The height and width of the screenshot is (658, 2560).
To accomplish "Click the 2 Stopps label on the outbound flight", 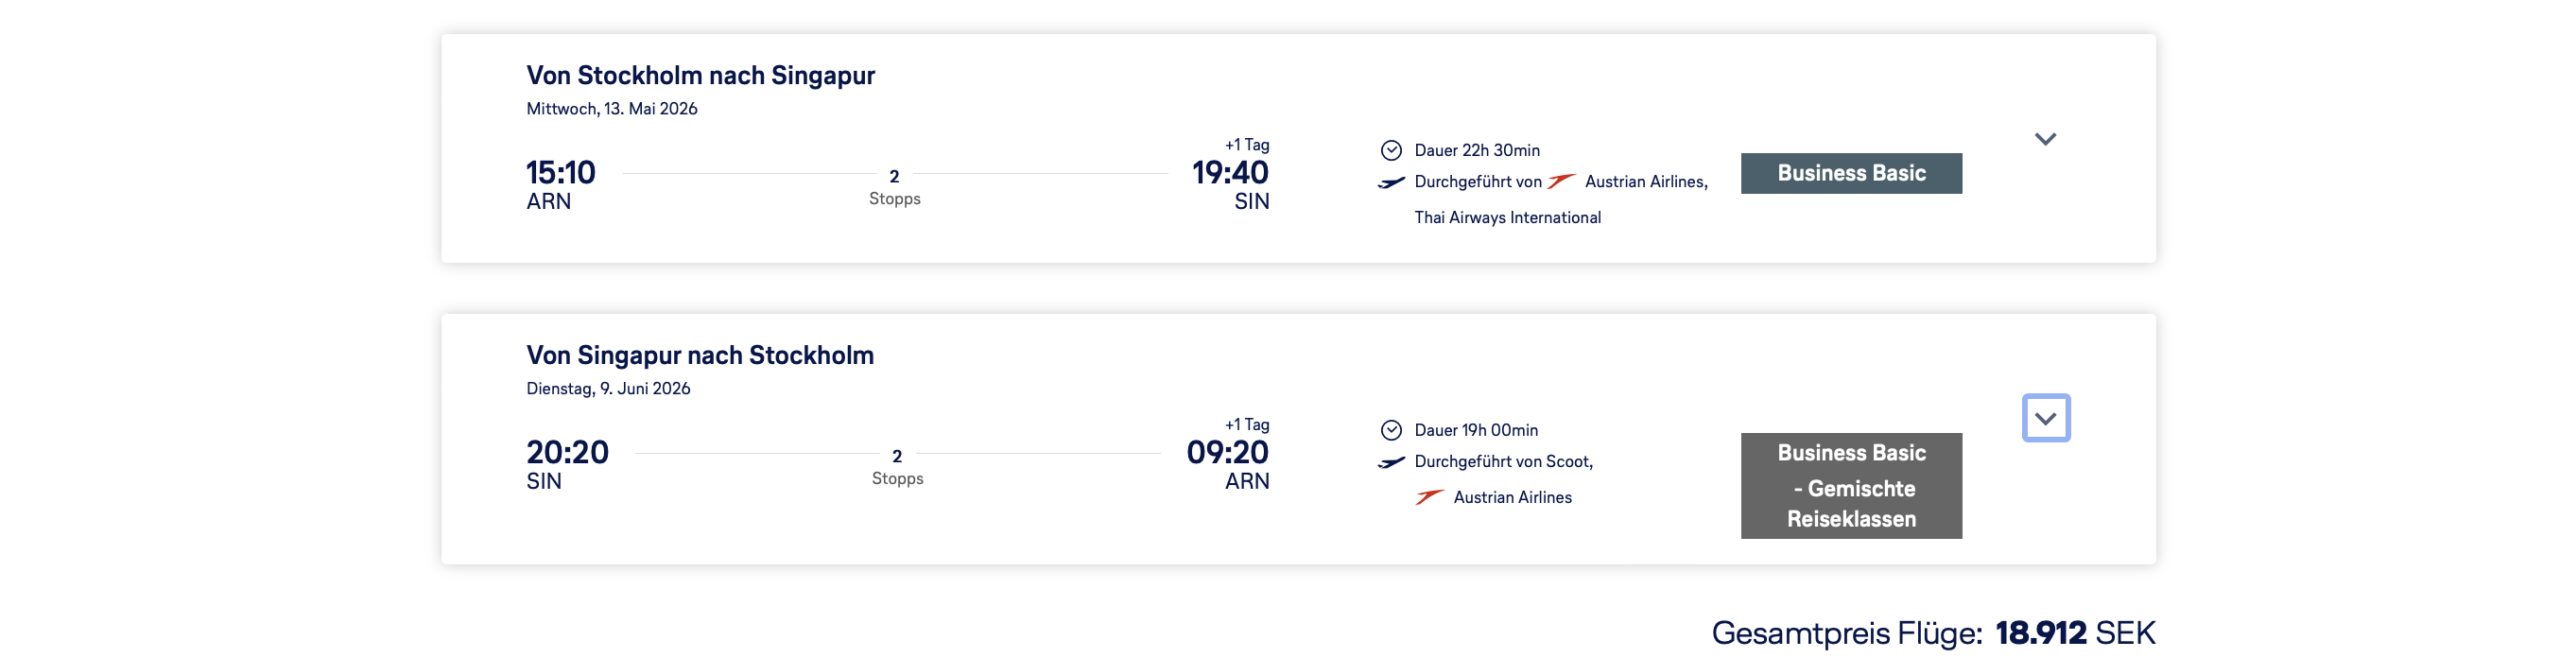I will 894,187.
